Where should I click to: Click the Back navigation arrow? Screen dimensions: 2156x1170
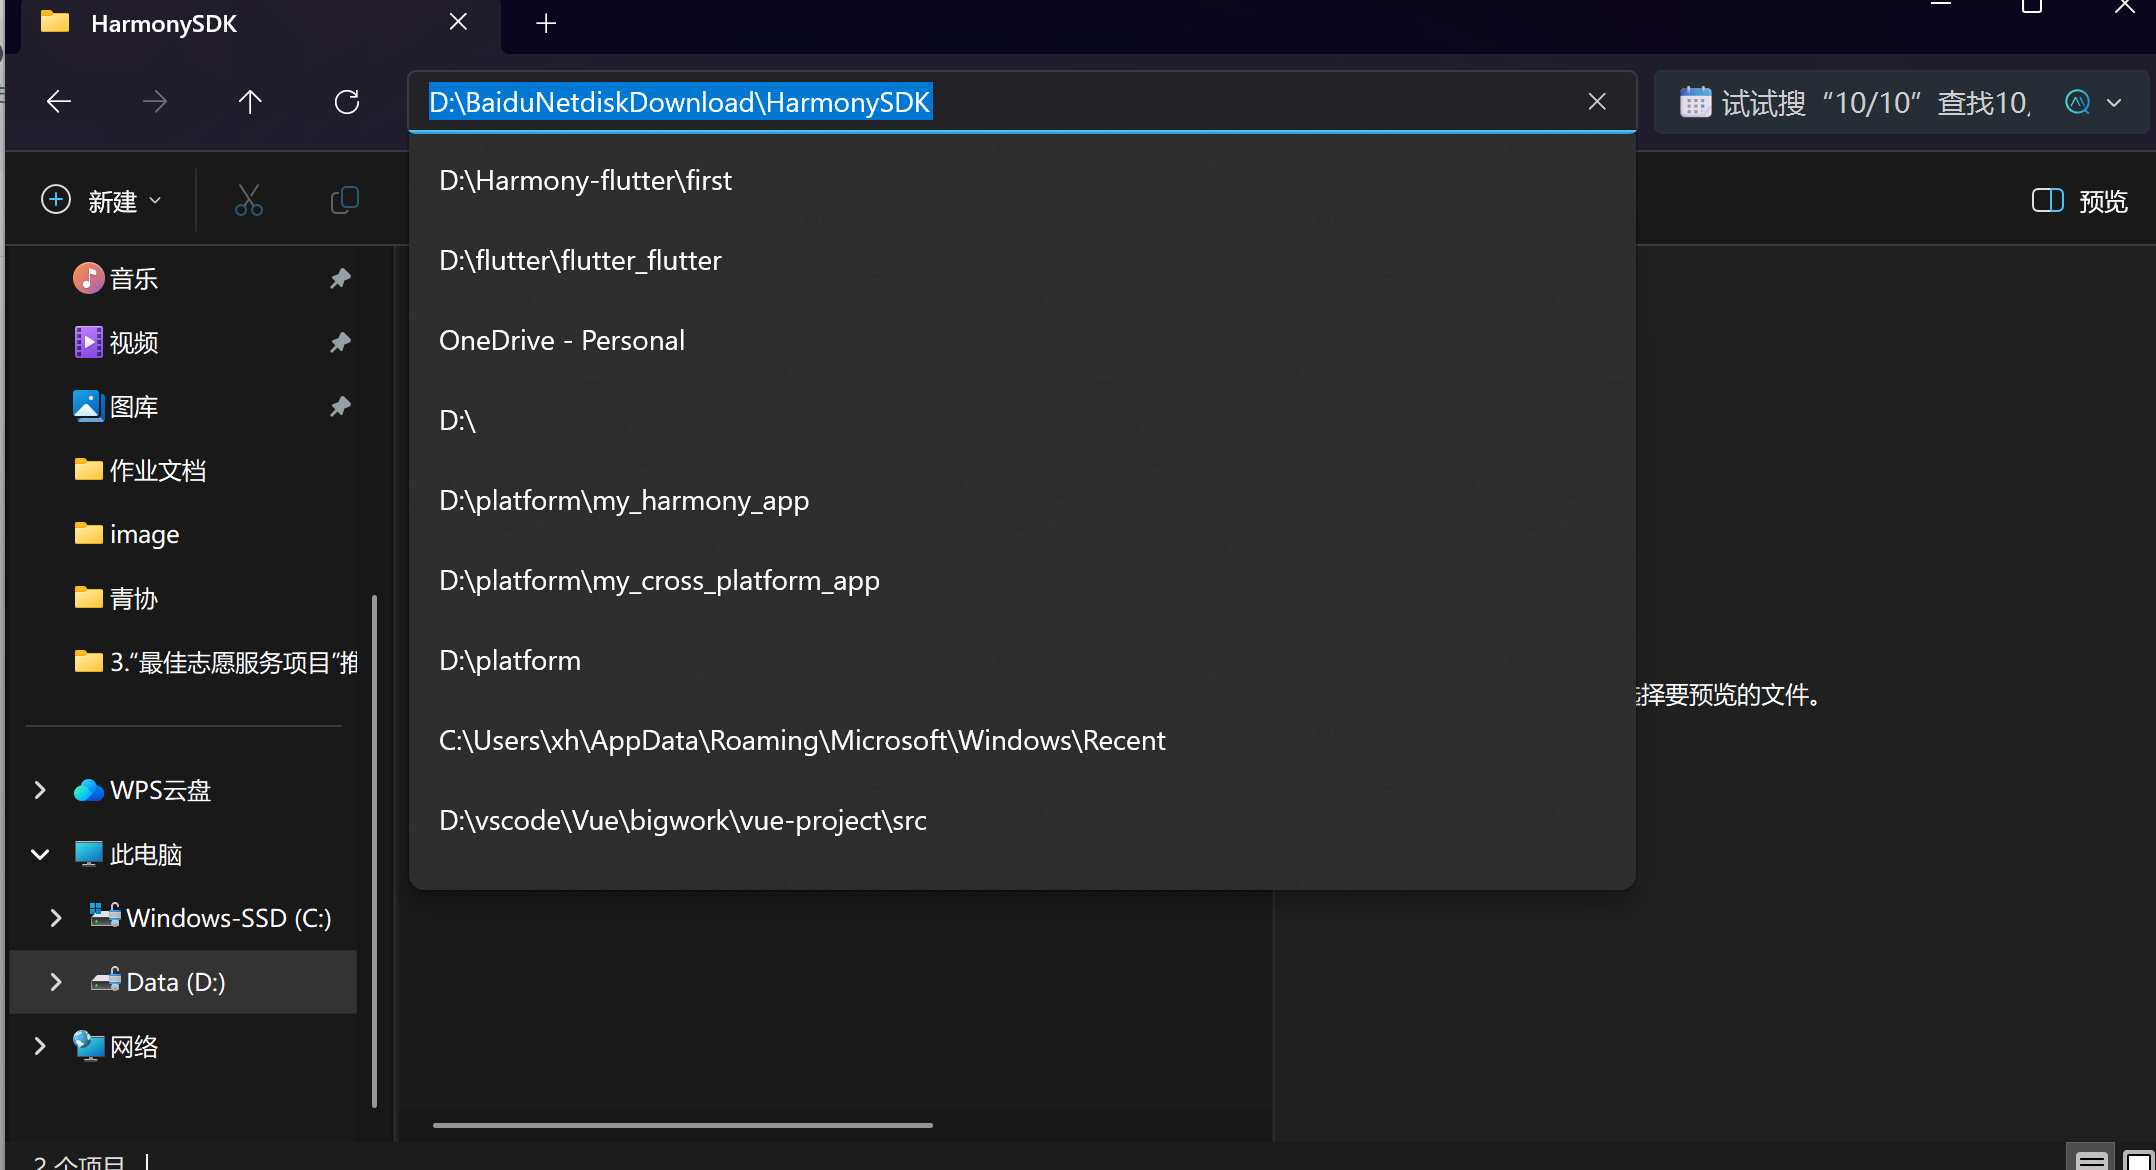(59, 102)
